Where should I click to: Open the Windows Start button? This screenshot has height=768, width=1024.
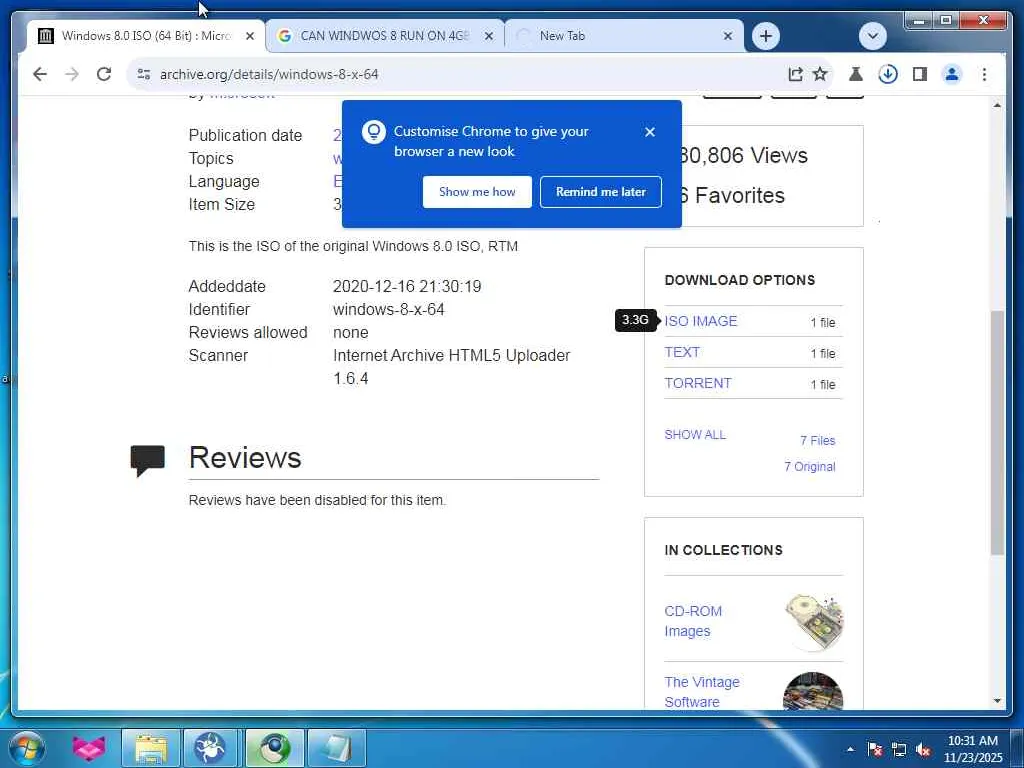(x=27, y=748)
